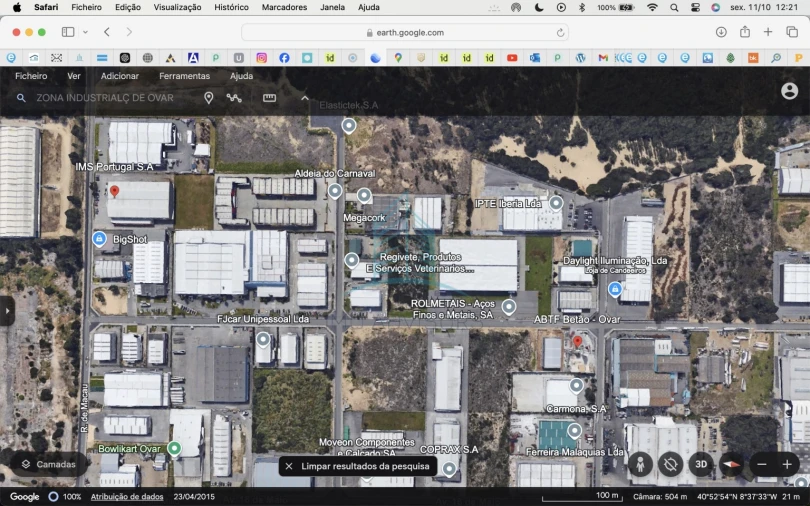Open the user account avatar
Screen dimensions: 810x506
[789, 91]
